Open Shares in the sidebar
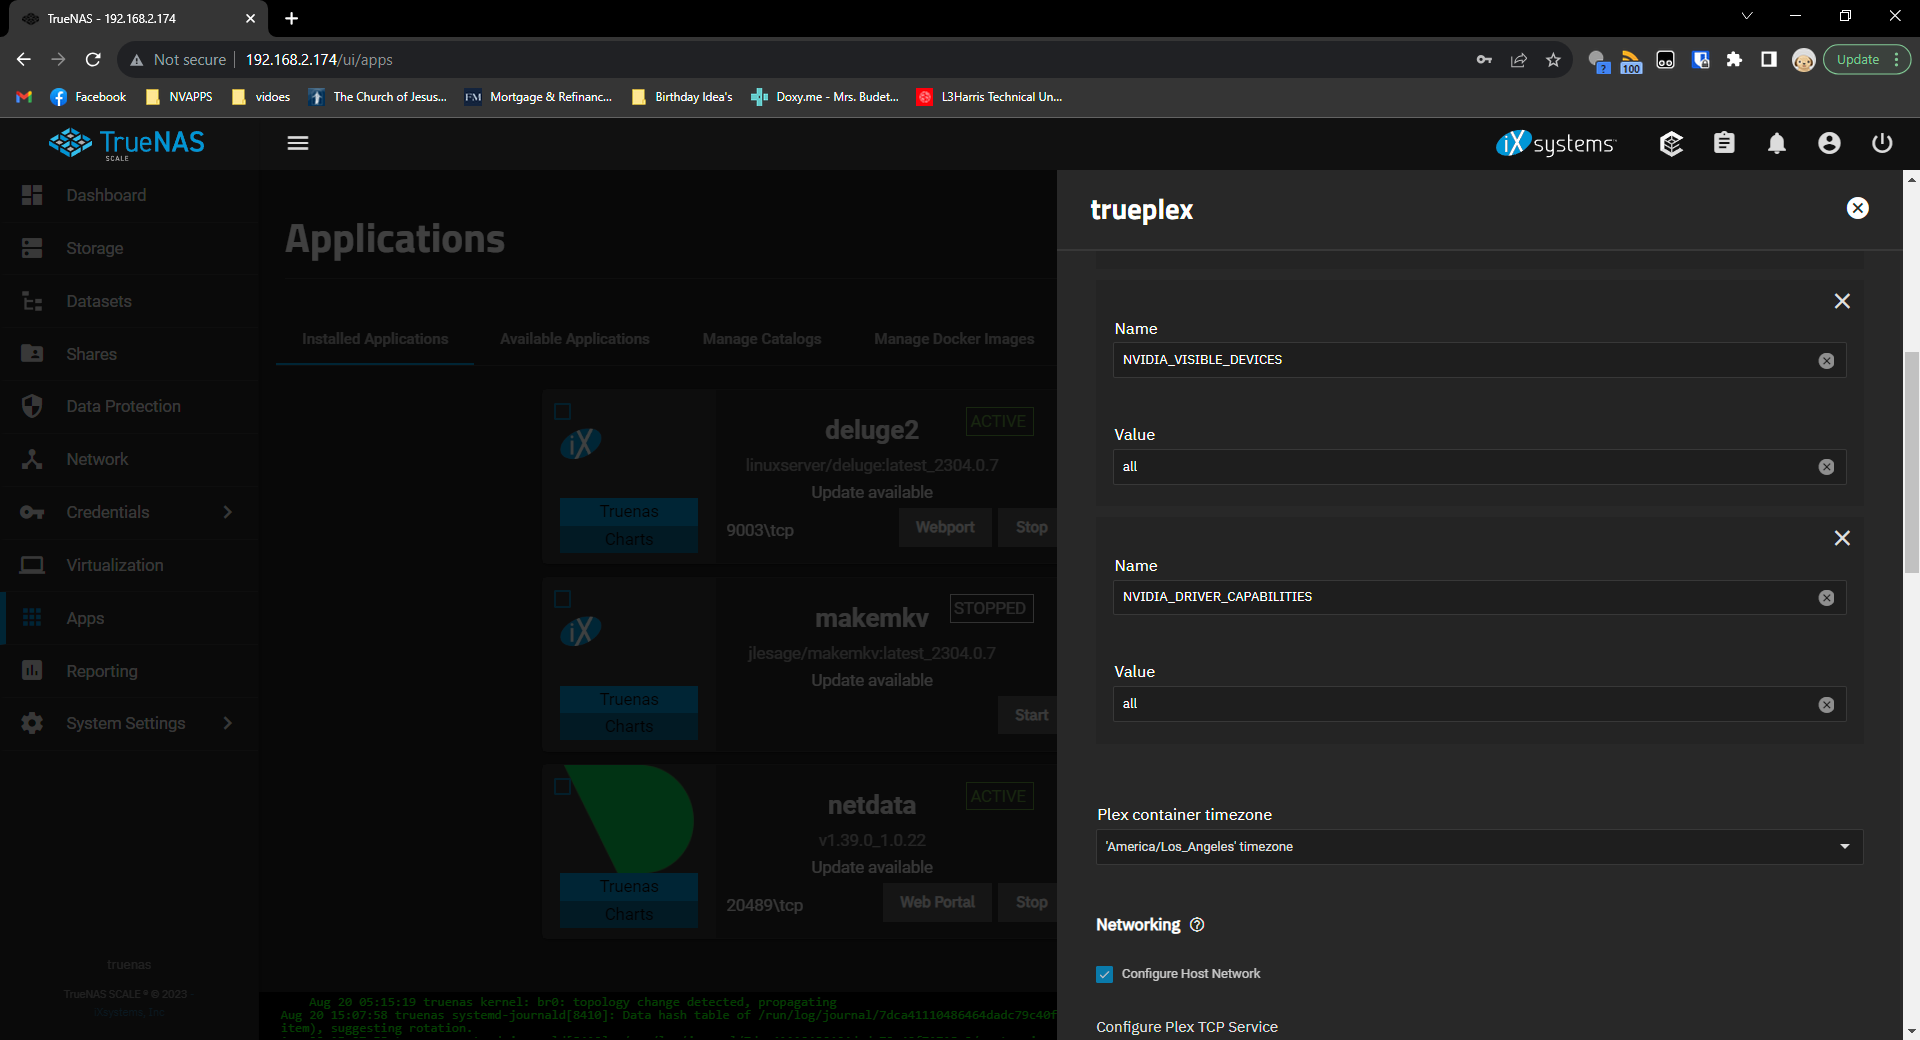The width and height of the screenshot is (1920, 1040). pyautogui.click(x=129, y=354)
